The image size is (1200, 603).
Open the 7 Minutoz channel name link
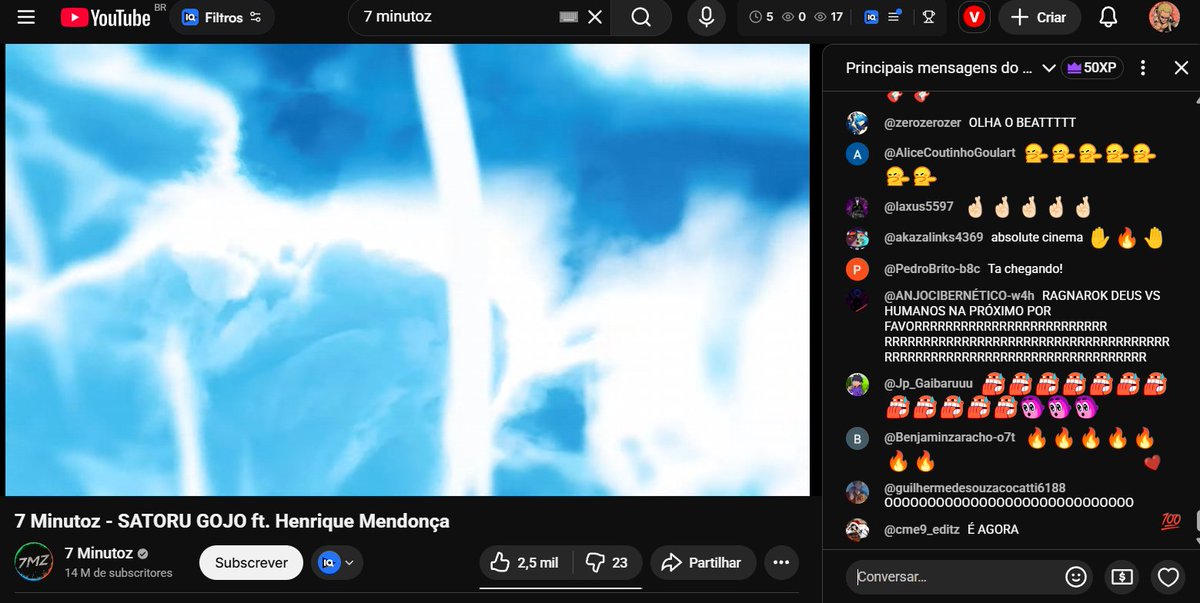(98, 553)
